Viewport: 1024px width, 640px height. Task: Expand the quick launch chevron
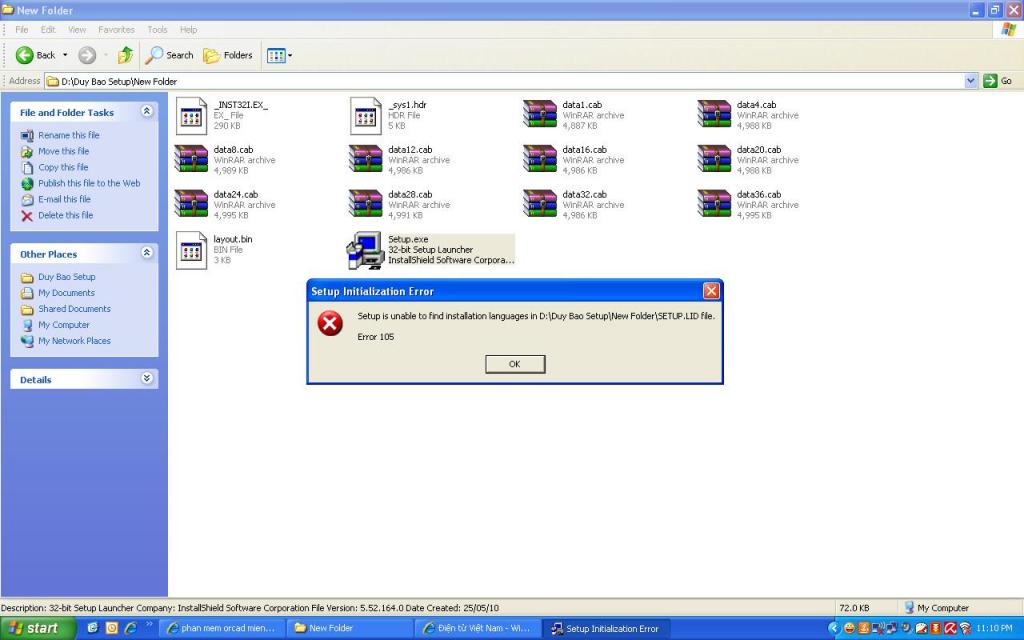[x=149, y=624]
